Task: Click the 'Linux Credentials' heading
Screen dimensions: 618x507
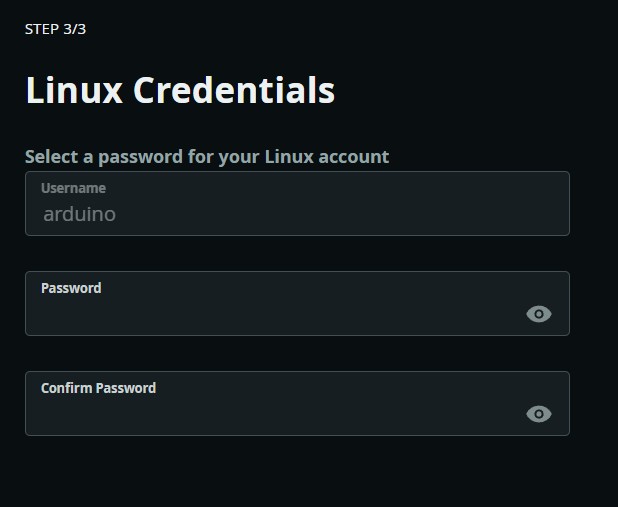Action: [x=180, y=90]
